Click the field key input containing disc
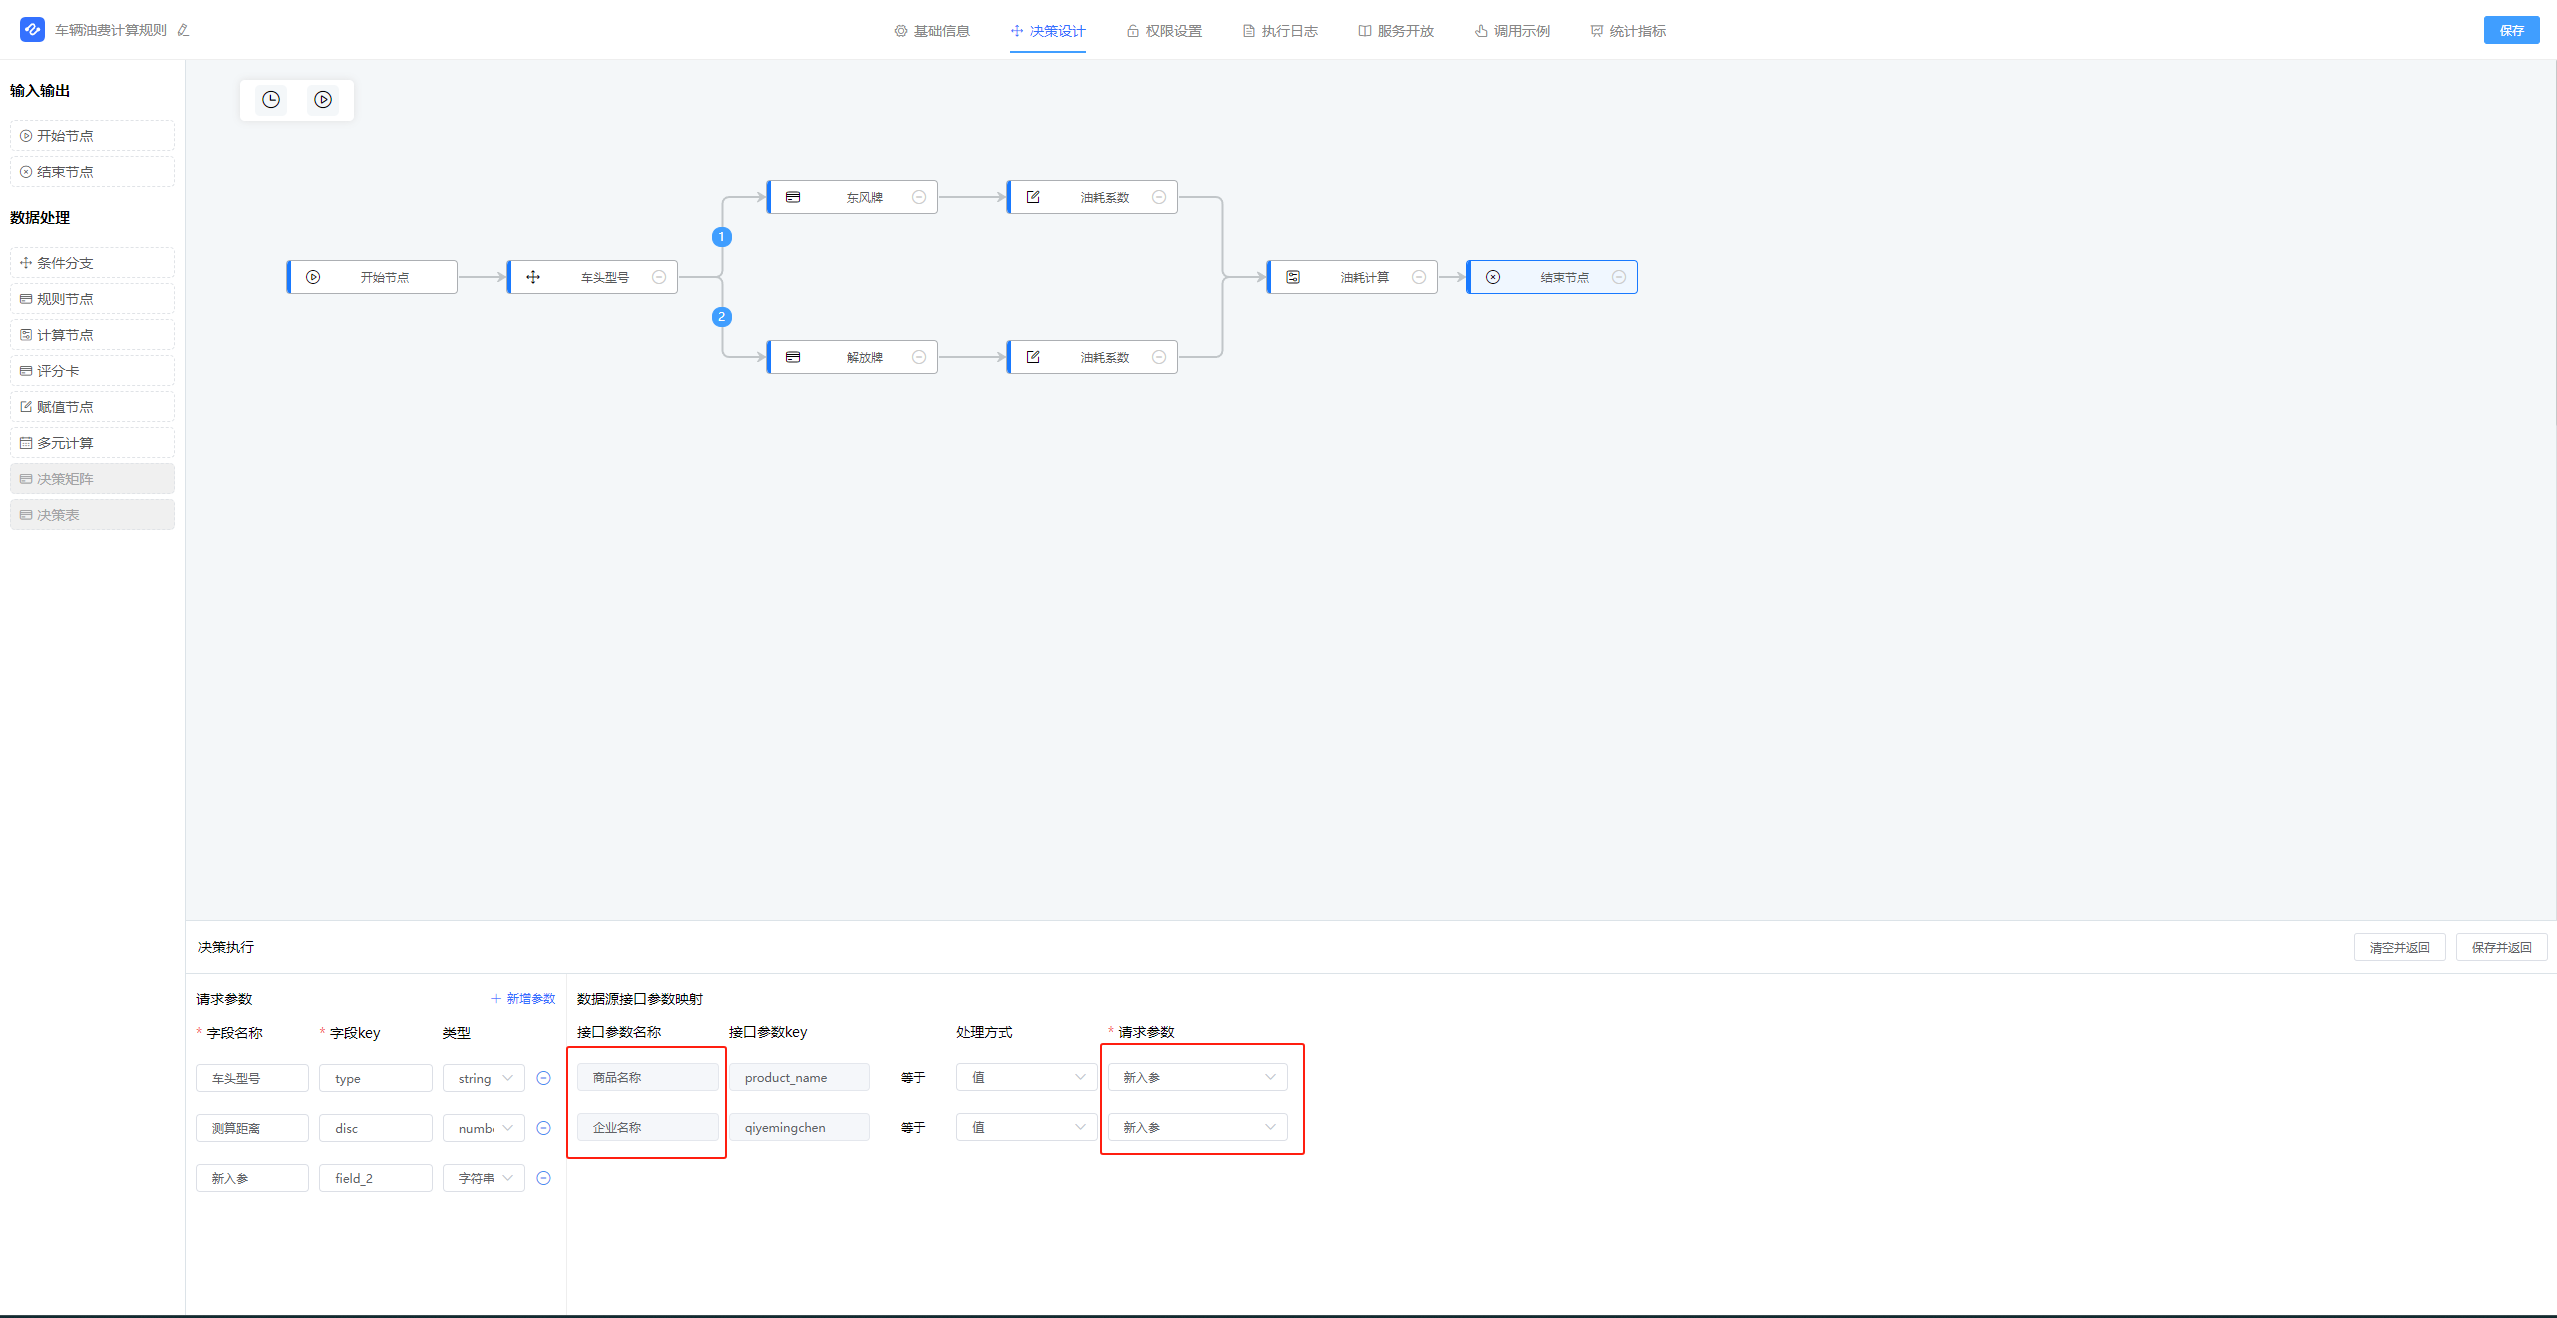The image size is (2557, 1318). click(x=376, y=1128)
